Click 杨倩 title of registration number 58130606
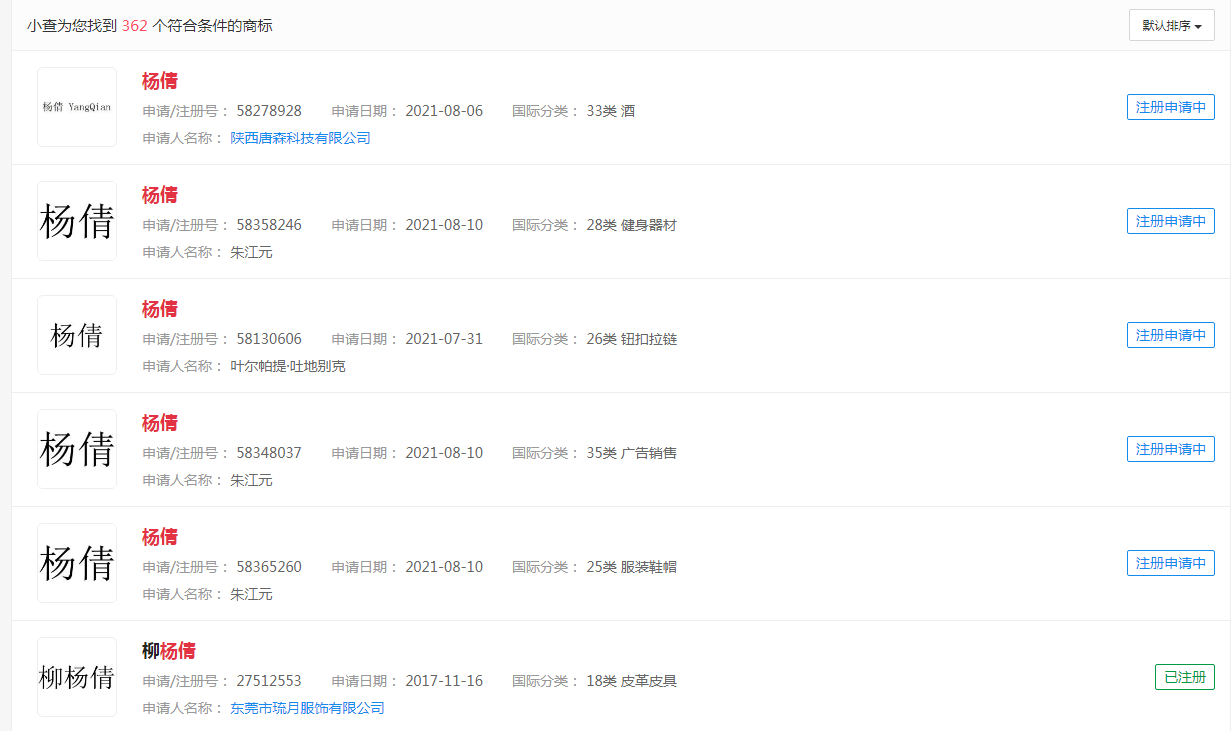This screenshot has width=1231, height=731. point(160,309)
